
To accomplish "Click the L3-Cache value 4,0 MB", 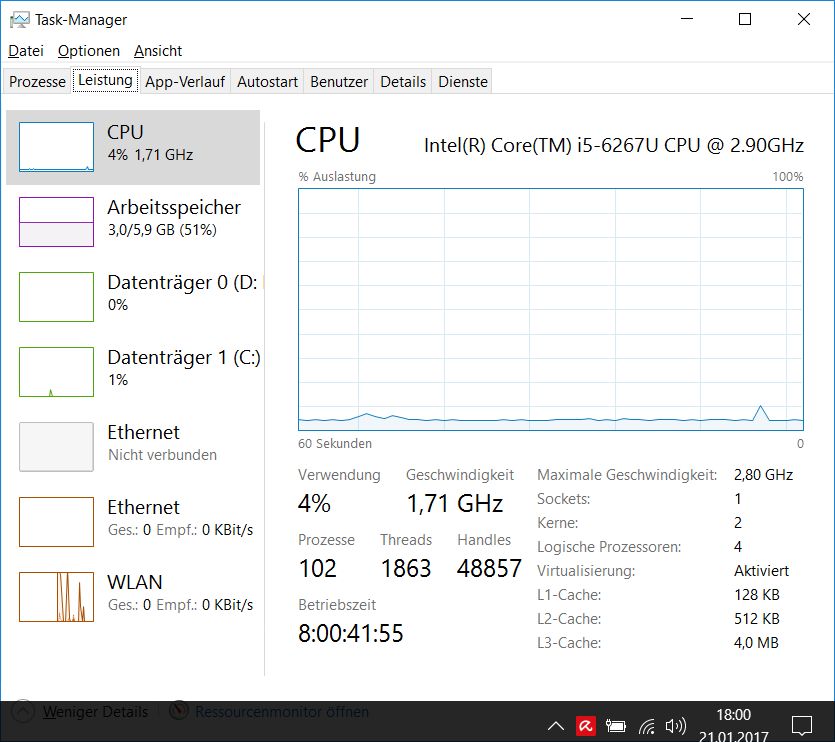I will coord(756,643).
